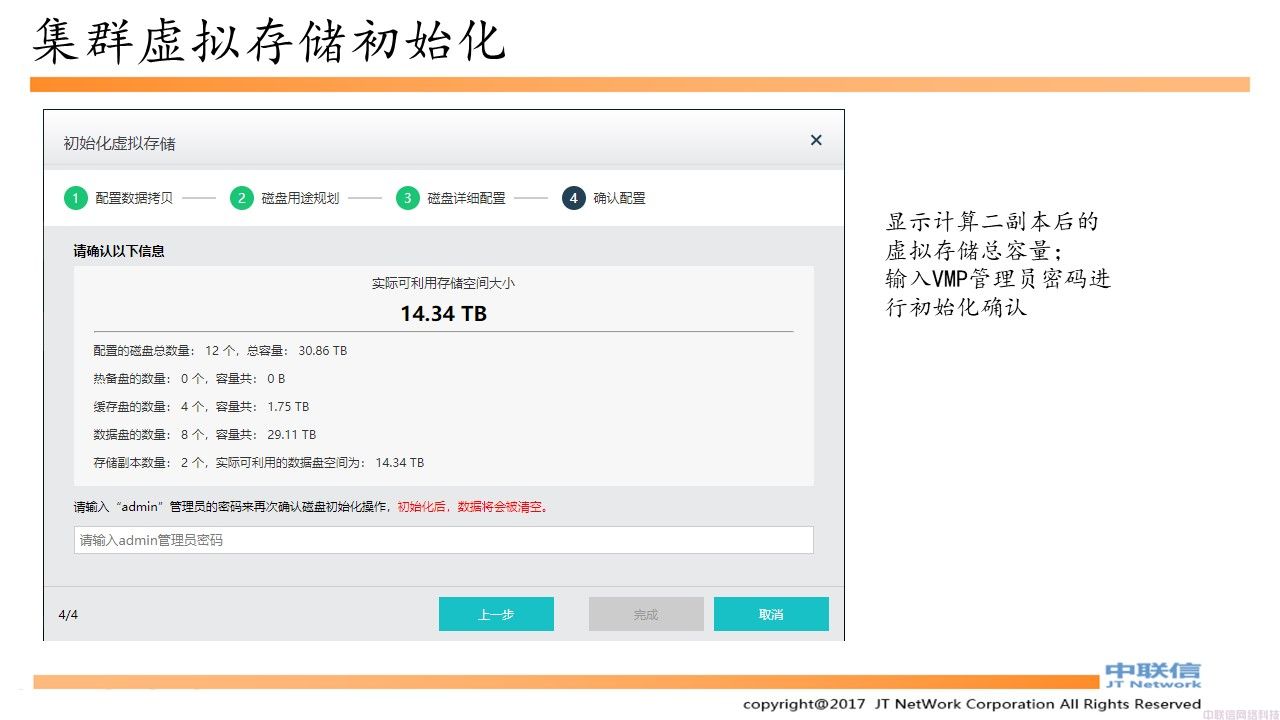This screenshot has width=1280, height=720.
Task: Click step 2 circle 磁盘用途规划
Action: click(x=241, y=198)
